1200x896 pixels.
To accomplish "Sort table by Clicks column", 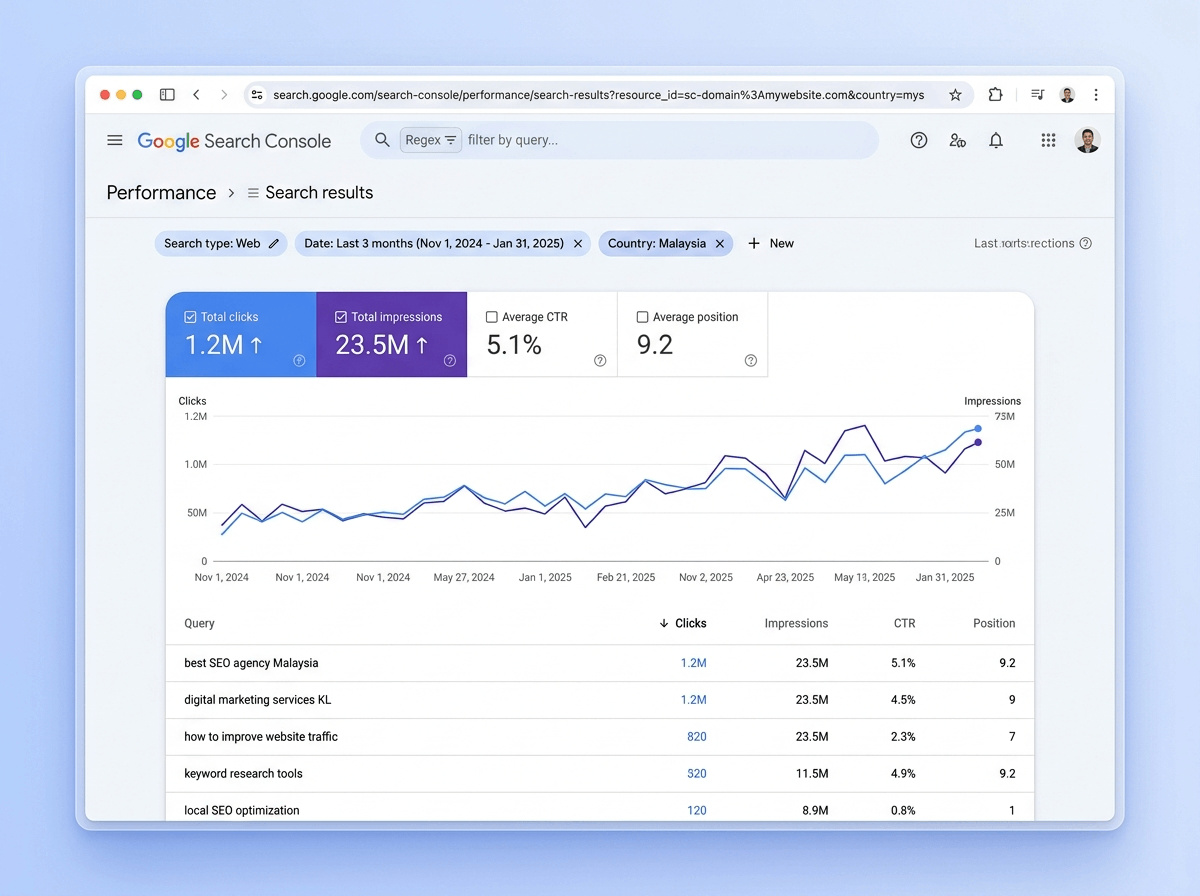I will 683,623.
